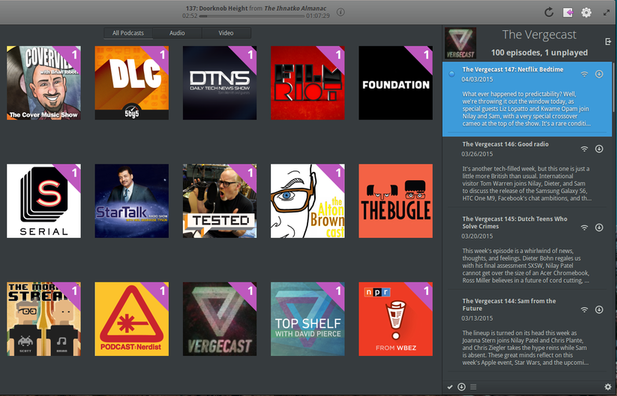Click the refresh feeds icon
The width and height of the screenshot is (617, 396).
(549, 12)
